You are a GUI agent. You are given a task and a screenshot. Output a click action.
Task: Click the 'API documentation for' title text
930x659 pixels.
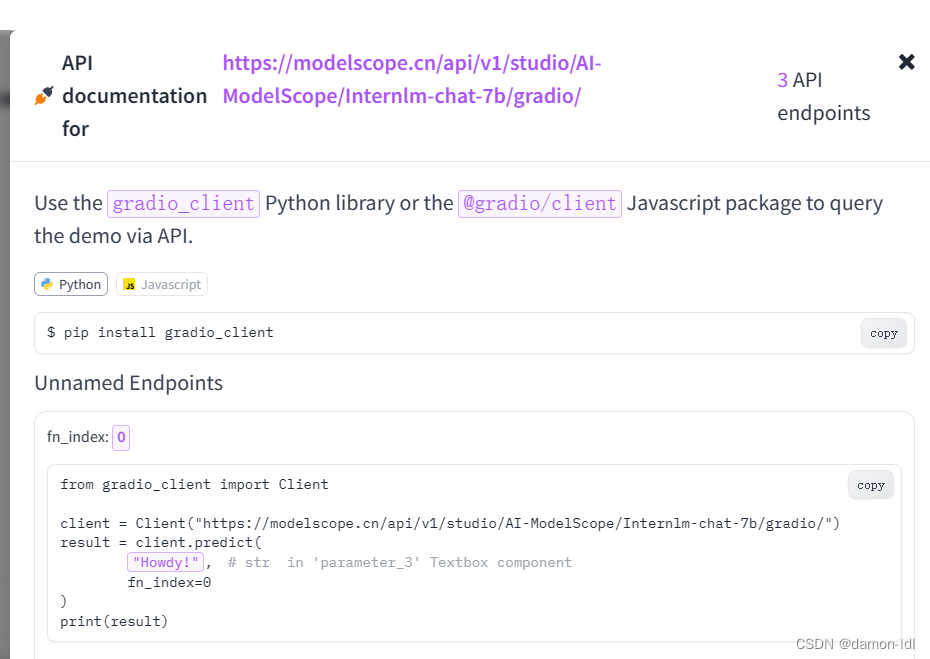tap(135, 96)
